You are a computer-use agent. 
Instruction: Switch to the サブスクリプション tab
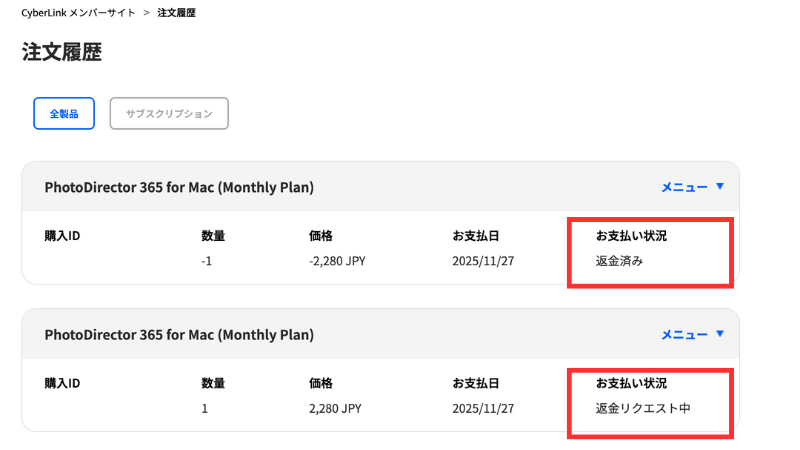pos(169,114)
